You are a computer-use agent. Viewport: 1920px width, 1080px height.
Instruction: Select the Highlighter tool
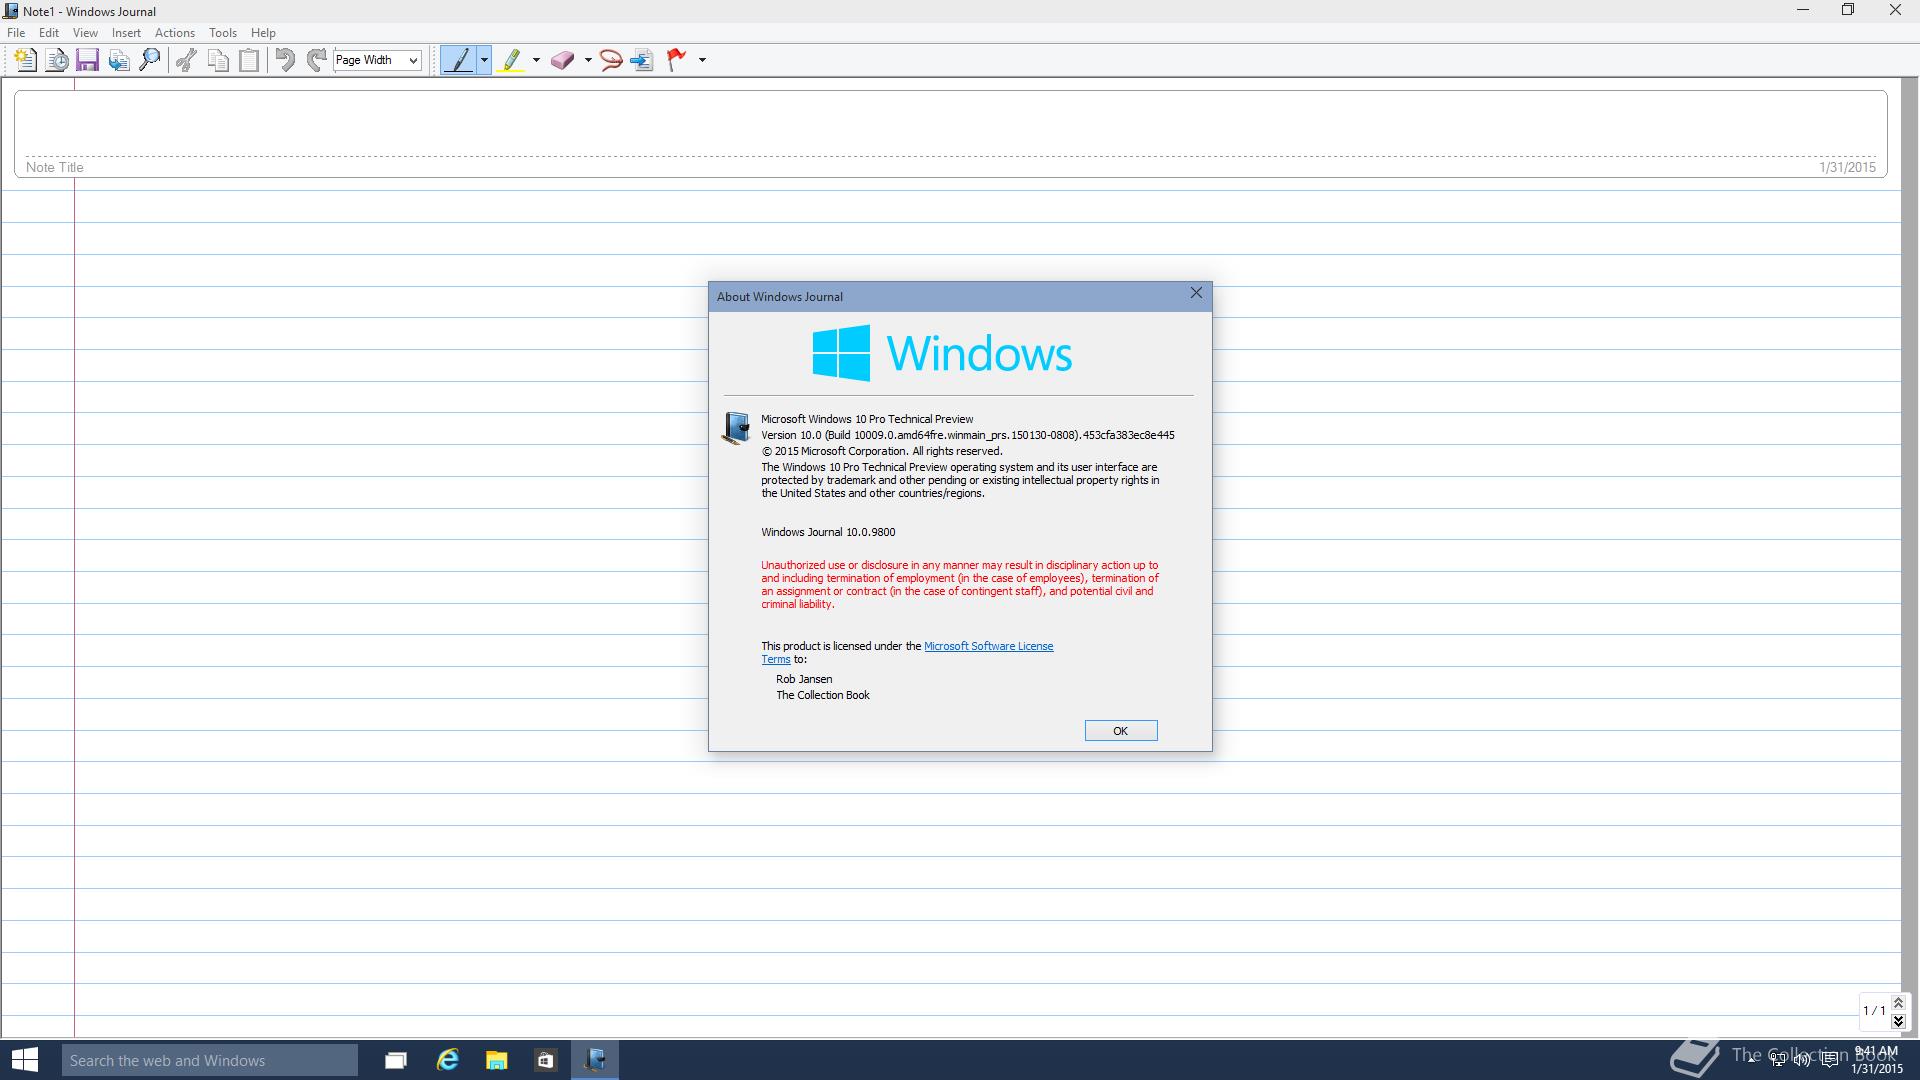[511, 60]
